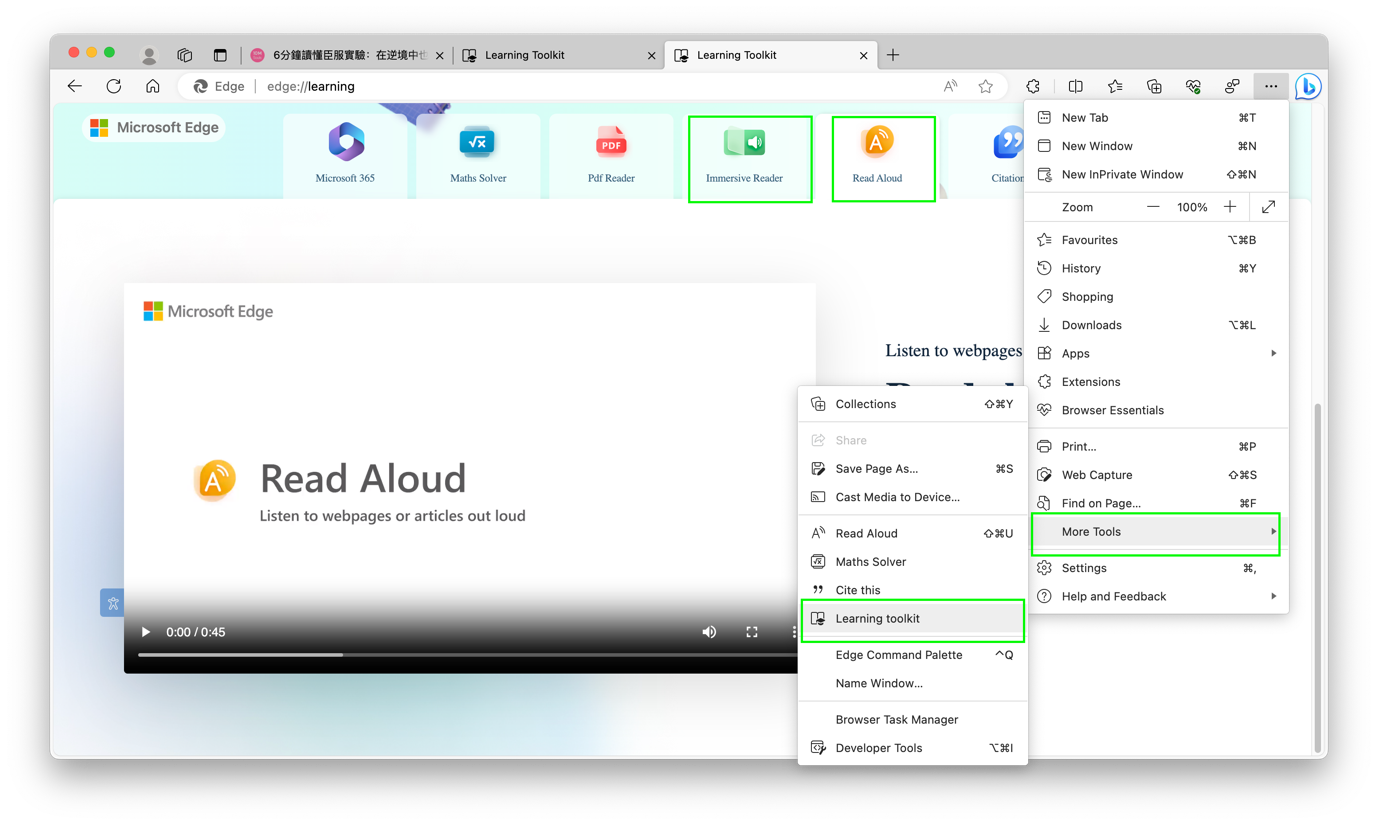The height and width of the screenshot is (825, 1378).
Task: Click the Split screen toolbar icon
Action: (x=1075, y=87)
